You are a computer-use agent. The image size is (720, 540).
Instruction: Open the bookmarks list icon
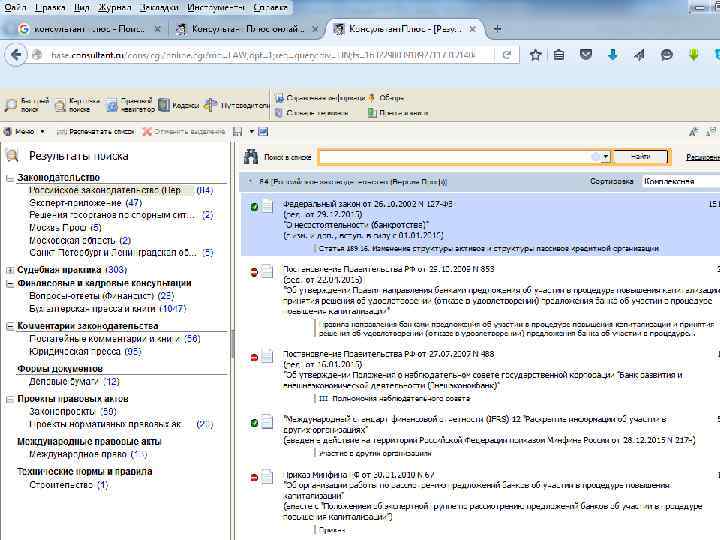coord(559,55)
